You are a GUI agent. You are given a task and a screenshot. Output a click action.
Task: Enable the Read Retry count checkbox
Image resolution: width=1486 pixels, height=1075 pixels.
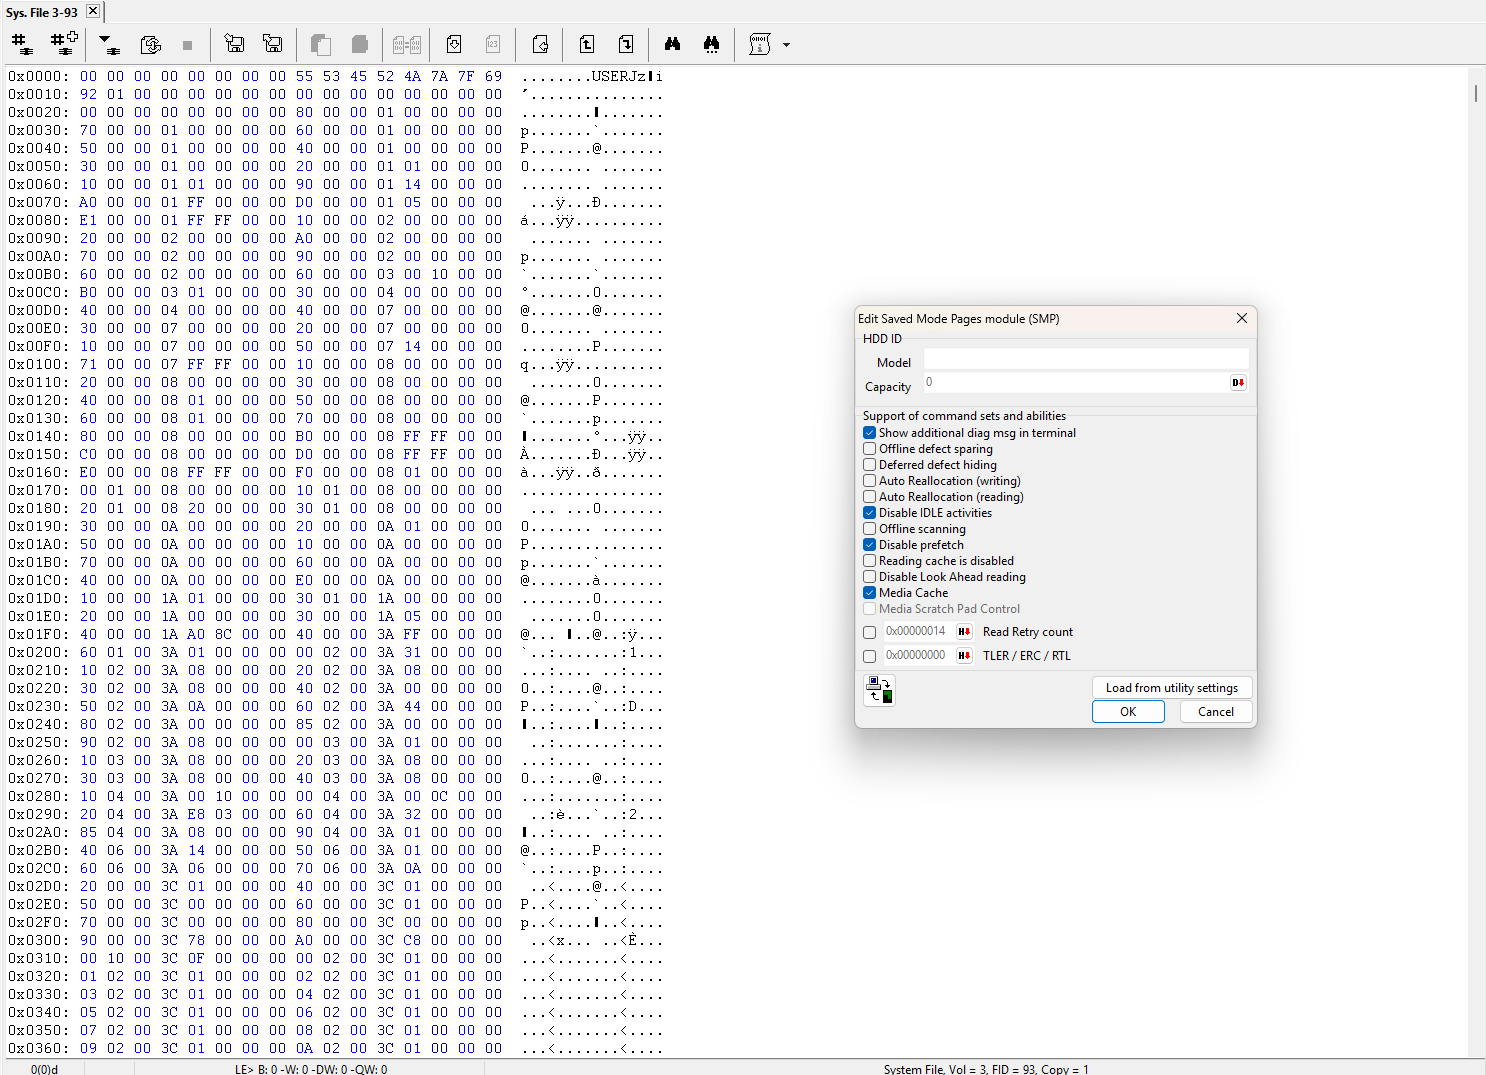click(x=870, y=632)
